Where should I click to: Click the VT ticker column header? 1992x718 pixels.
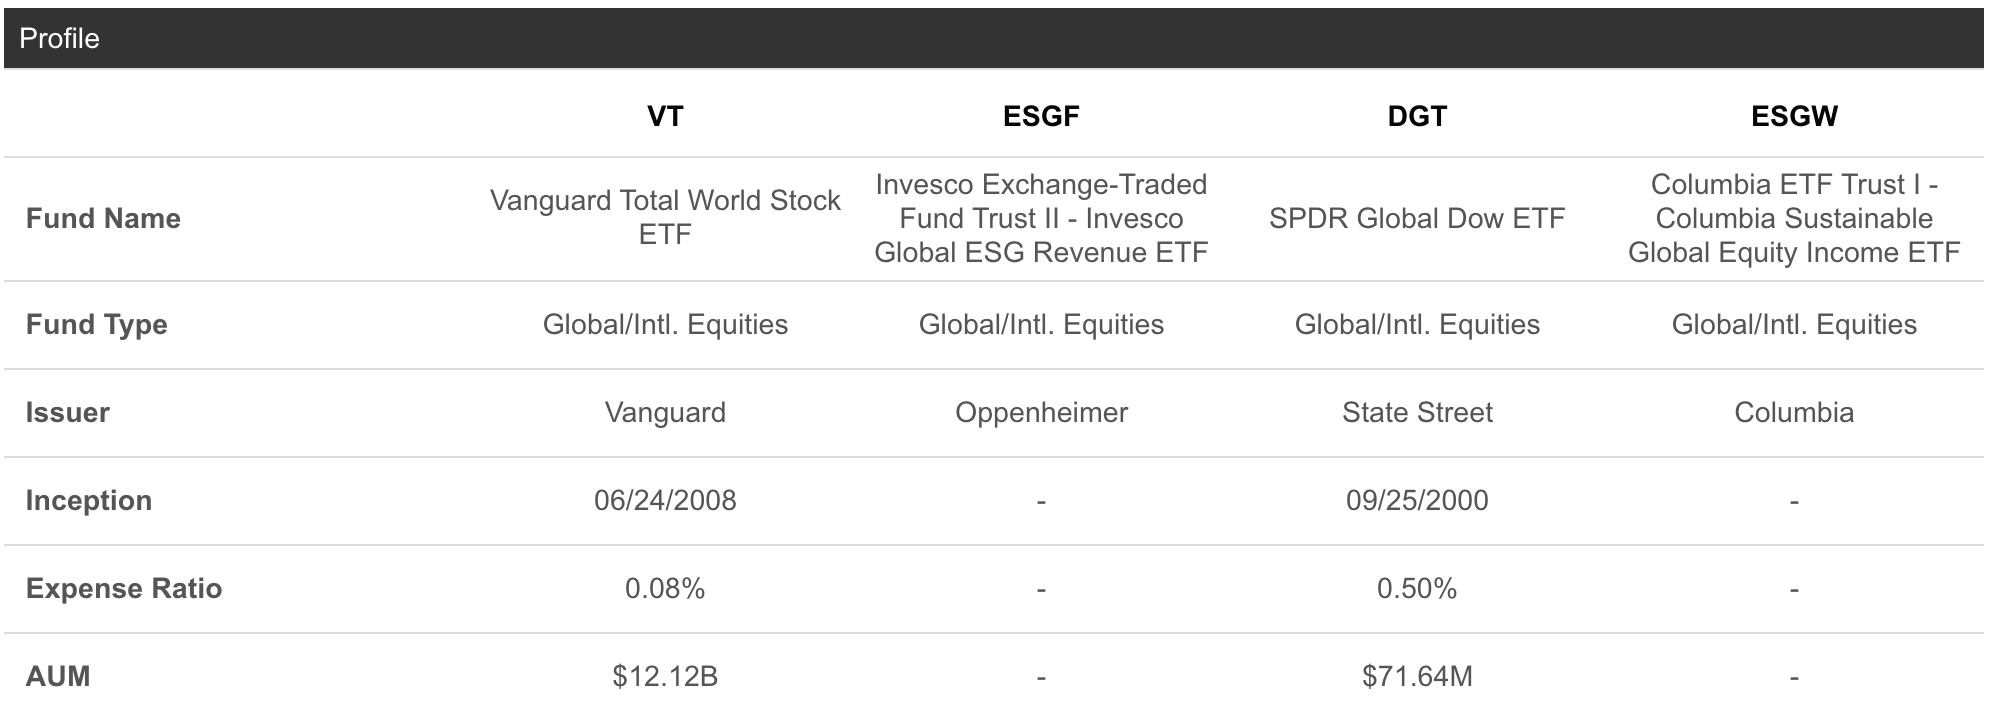(x=665, y=116)
